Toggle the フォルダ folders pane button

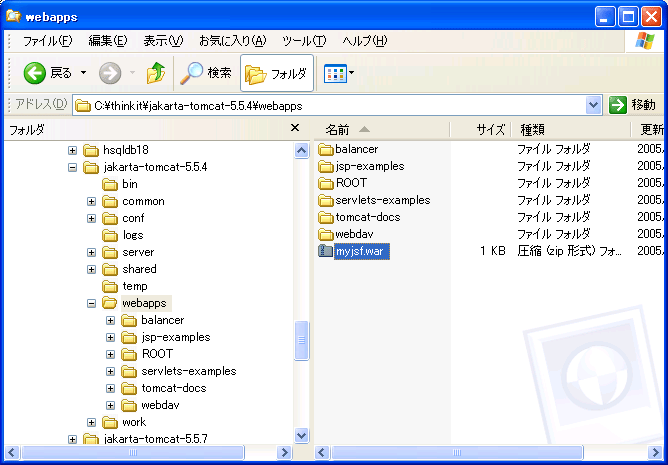(277, 73)
